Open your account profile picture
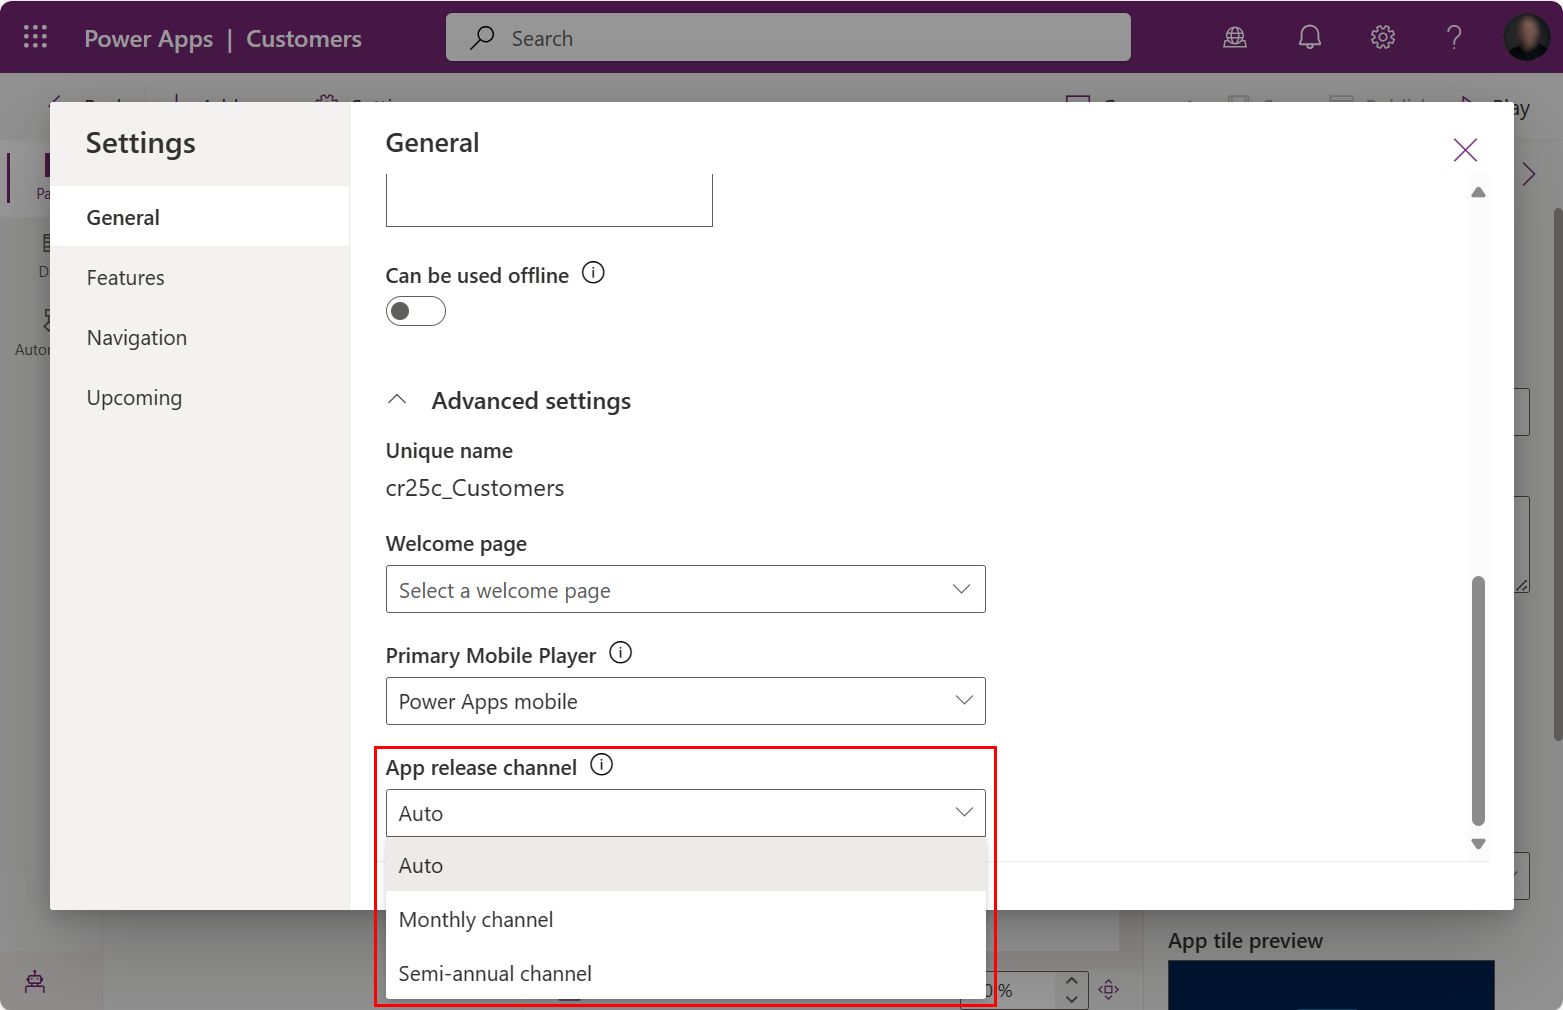1563x1010 pixels. click(x=1526, y=36)
